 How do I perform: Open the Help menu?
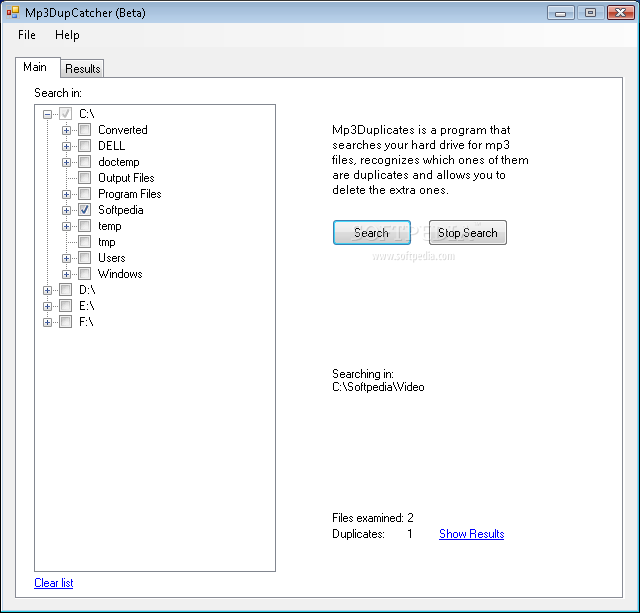[x=67, y=35]
